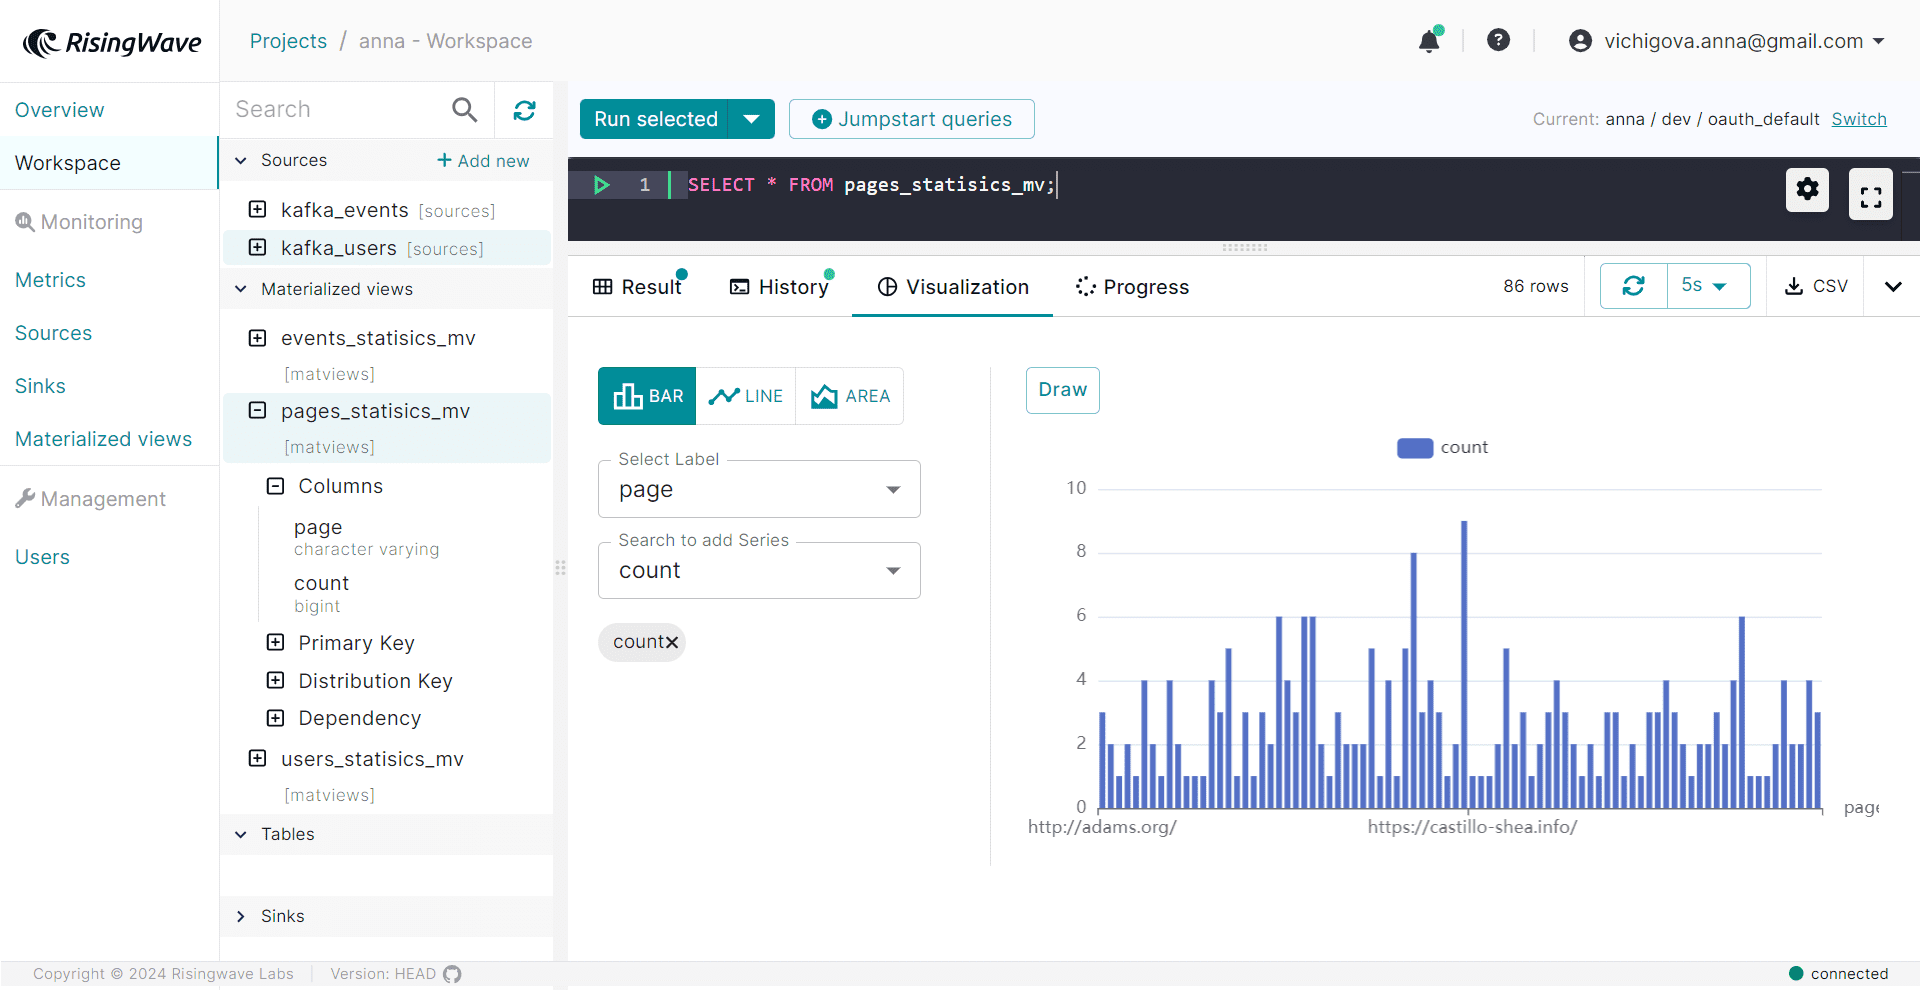Switch to the Visualization tab
This screenshot has height=990, width=1920.
pyautogui.click(x=953, y=287)
